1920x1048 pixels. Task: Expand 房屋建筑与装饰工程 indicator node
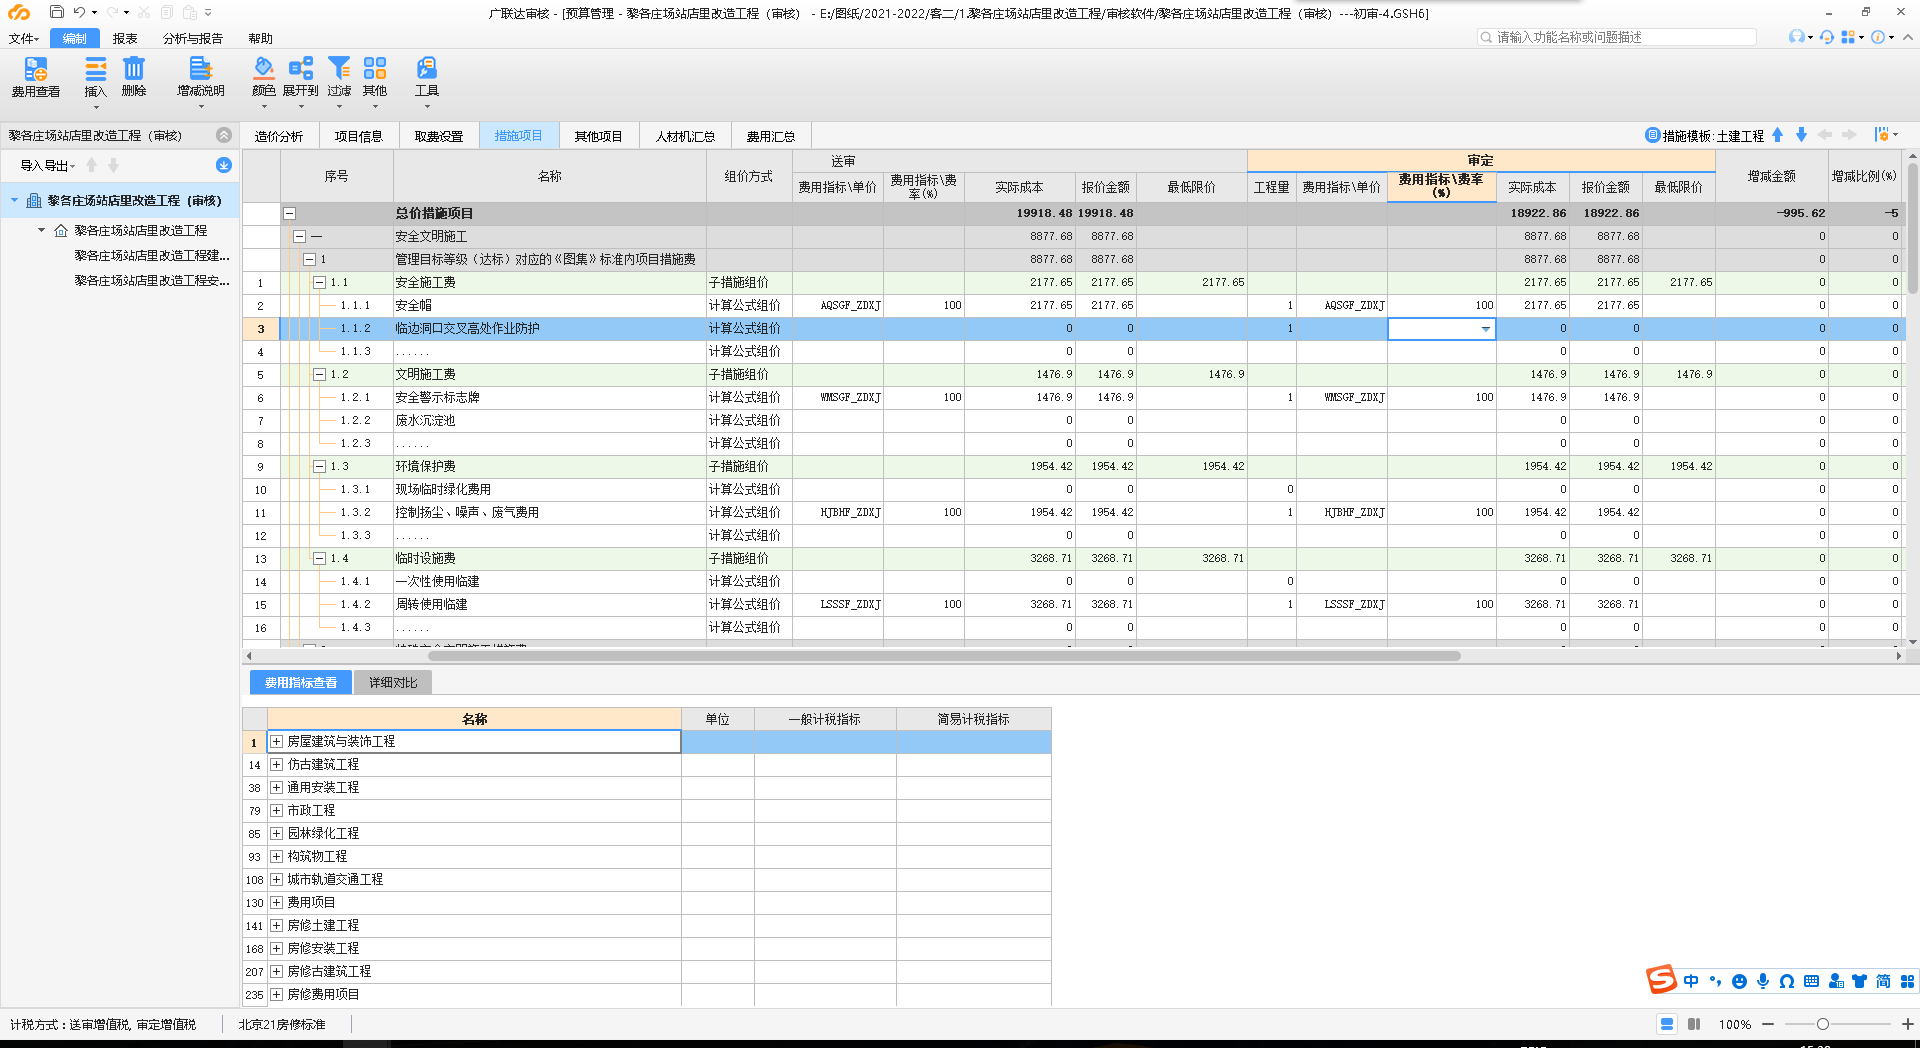point(277,741)
